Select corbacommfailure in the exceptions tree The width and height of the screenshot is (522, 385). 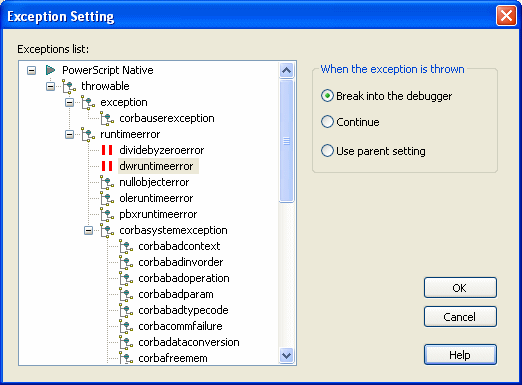click(180, 326)
